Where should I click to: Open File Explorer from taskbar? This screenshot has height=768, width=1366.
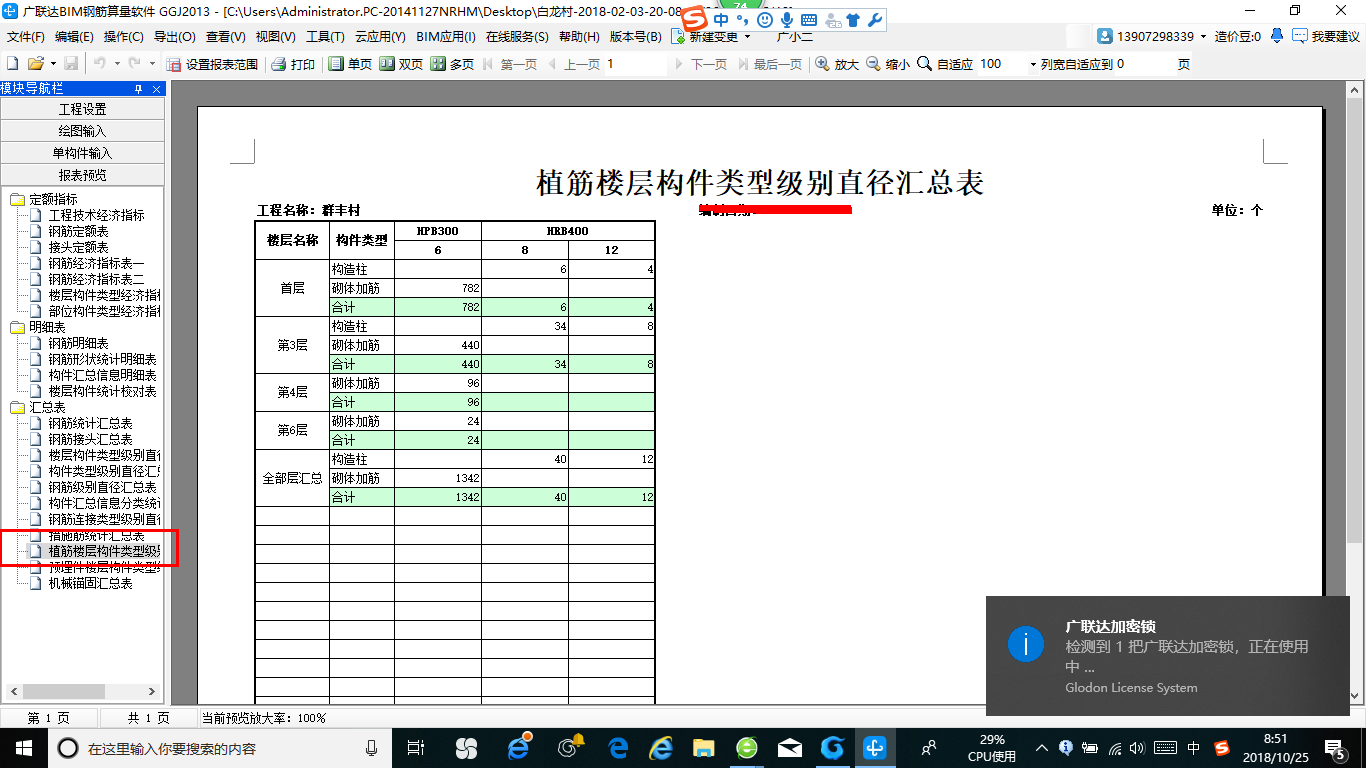tap(704, 747)
